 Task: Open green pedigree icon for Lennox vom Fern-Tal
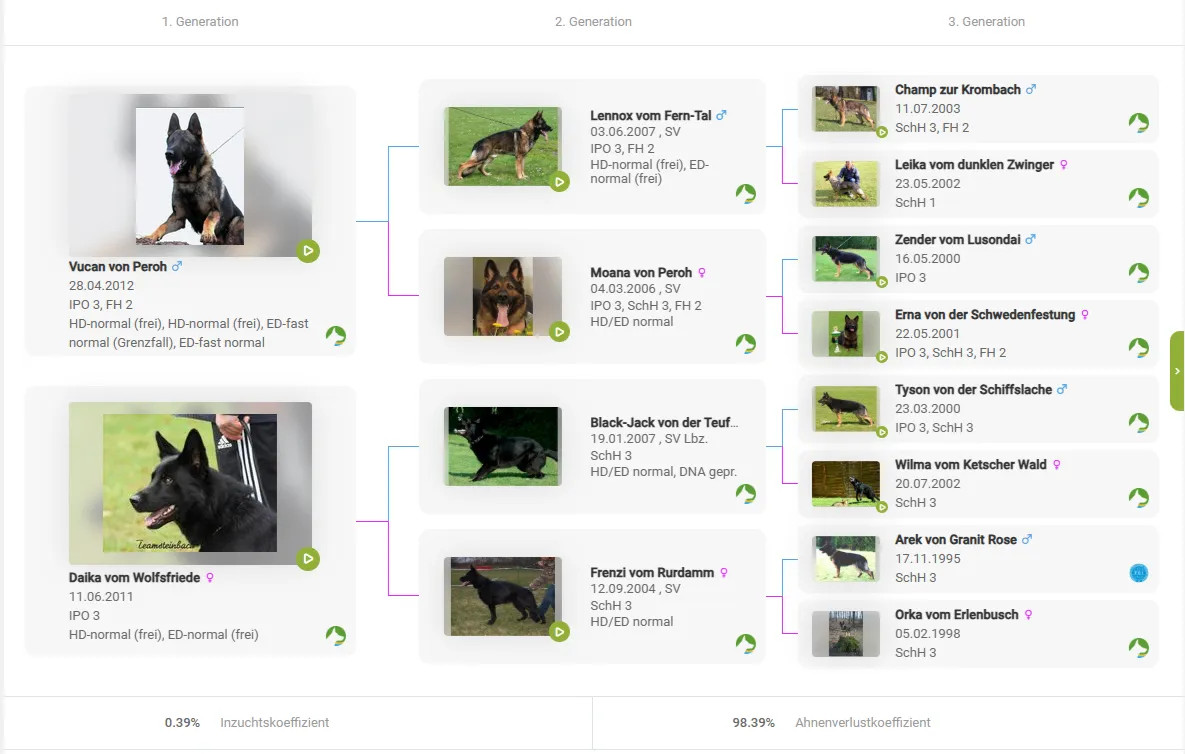click(745, 194)
